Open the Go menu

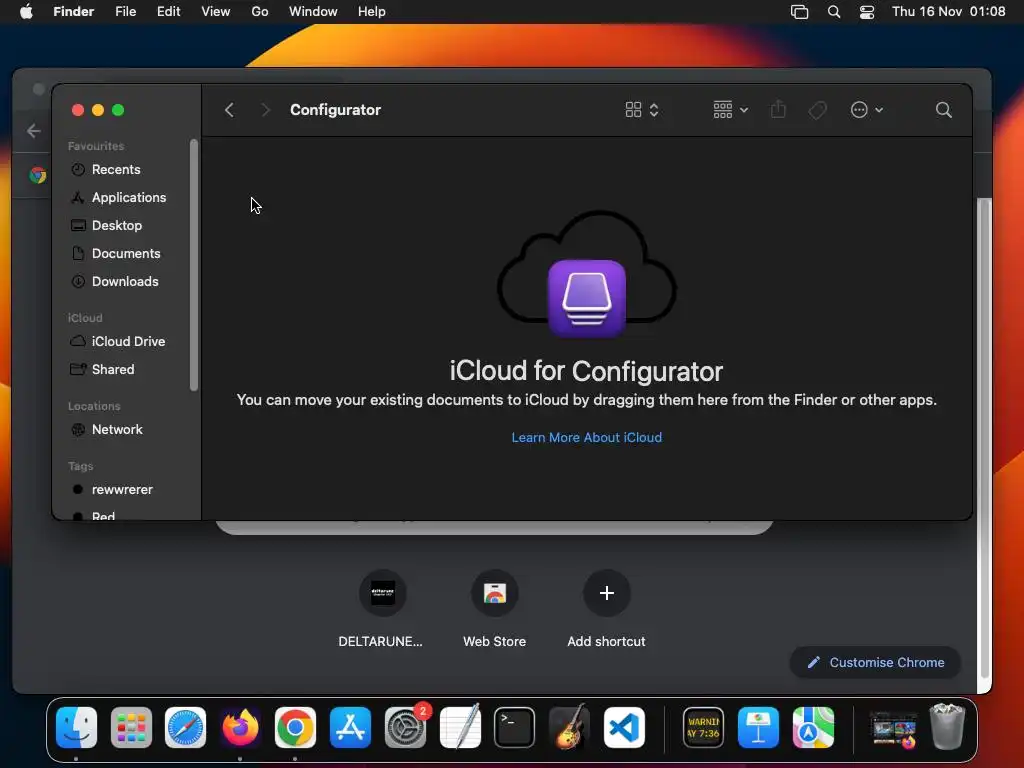click(260, 12)
